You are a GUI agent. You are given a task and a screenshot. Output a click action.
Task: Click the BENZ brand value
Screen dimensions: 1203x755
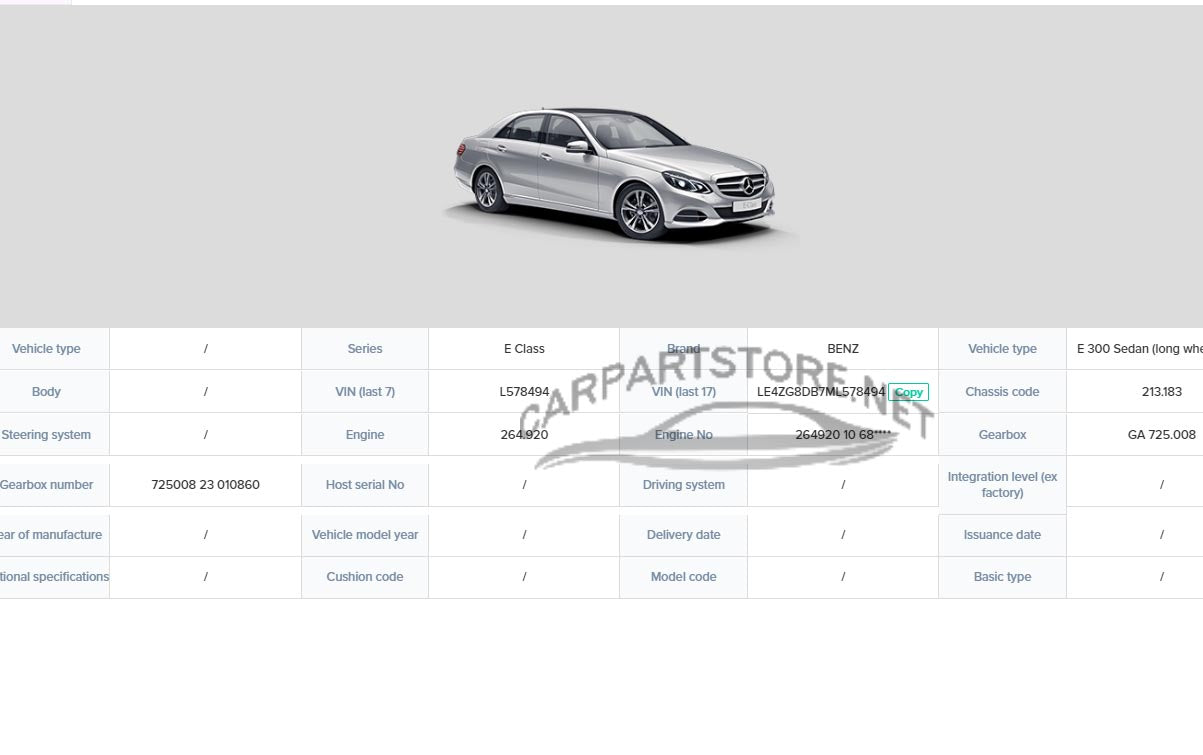pyautogui.click(x=843, y=349)
